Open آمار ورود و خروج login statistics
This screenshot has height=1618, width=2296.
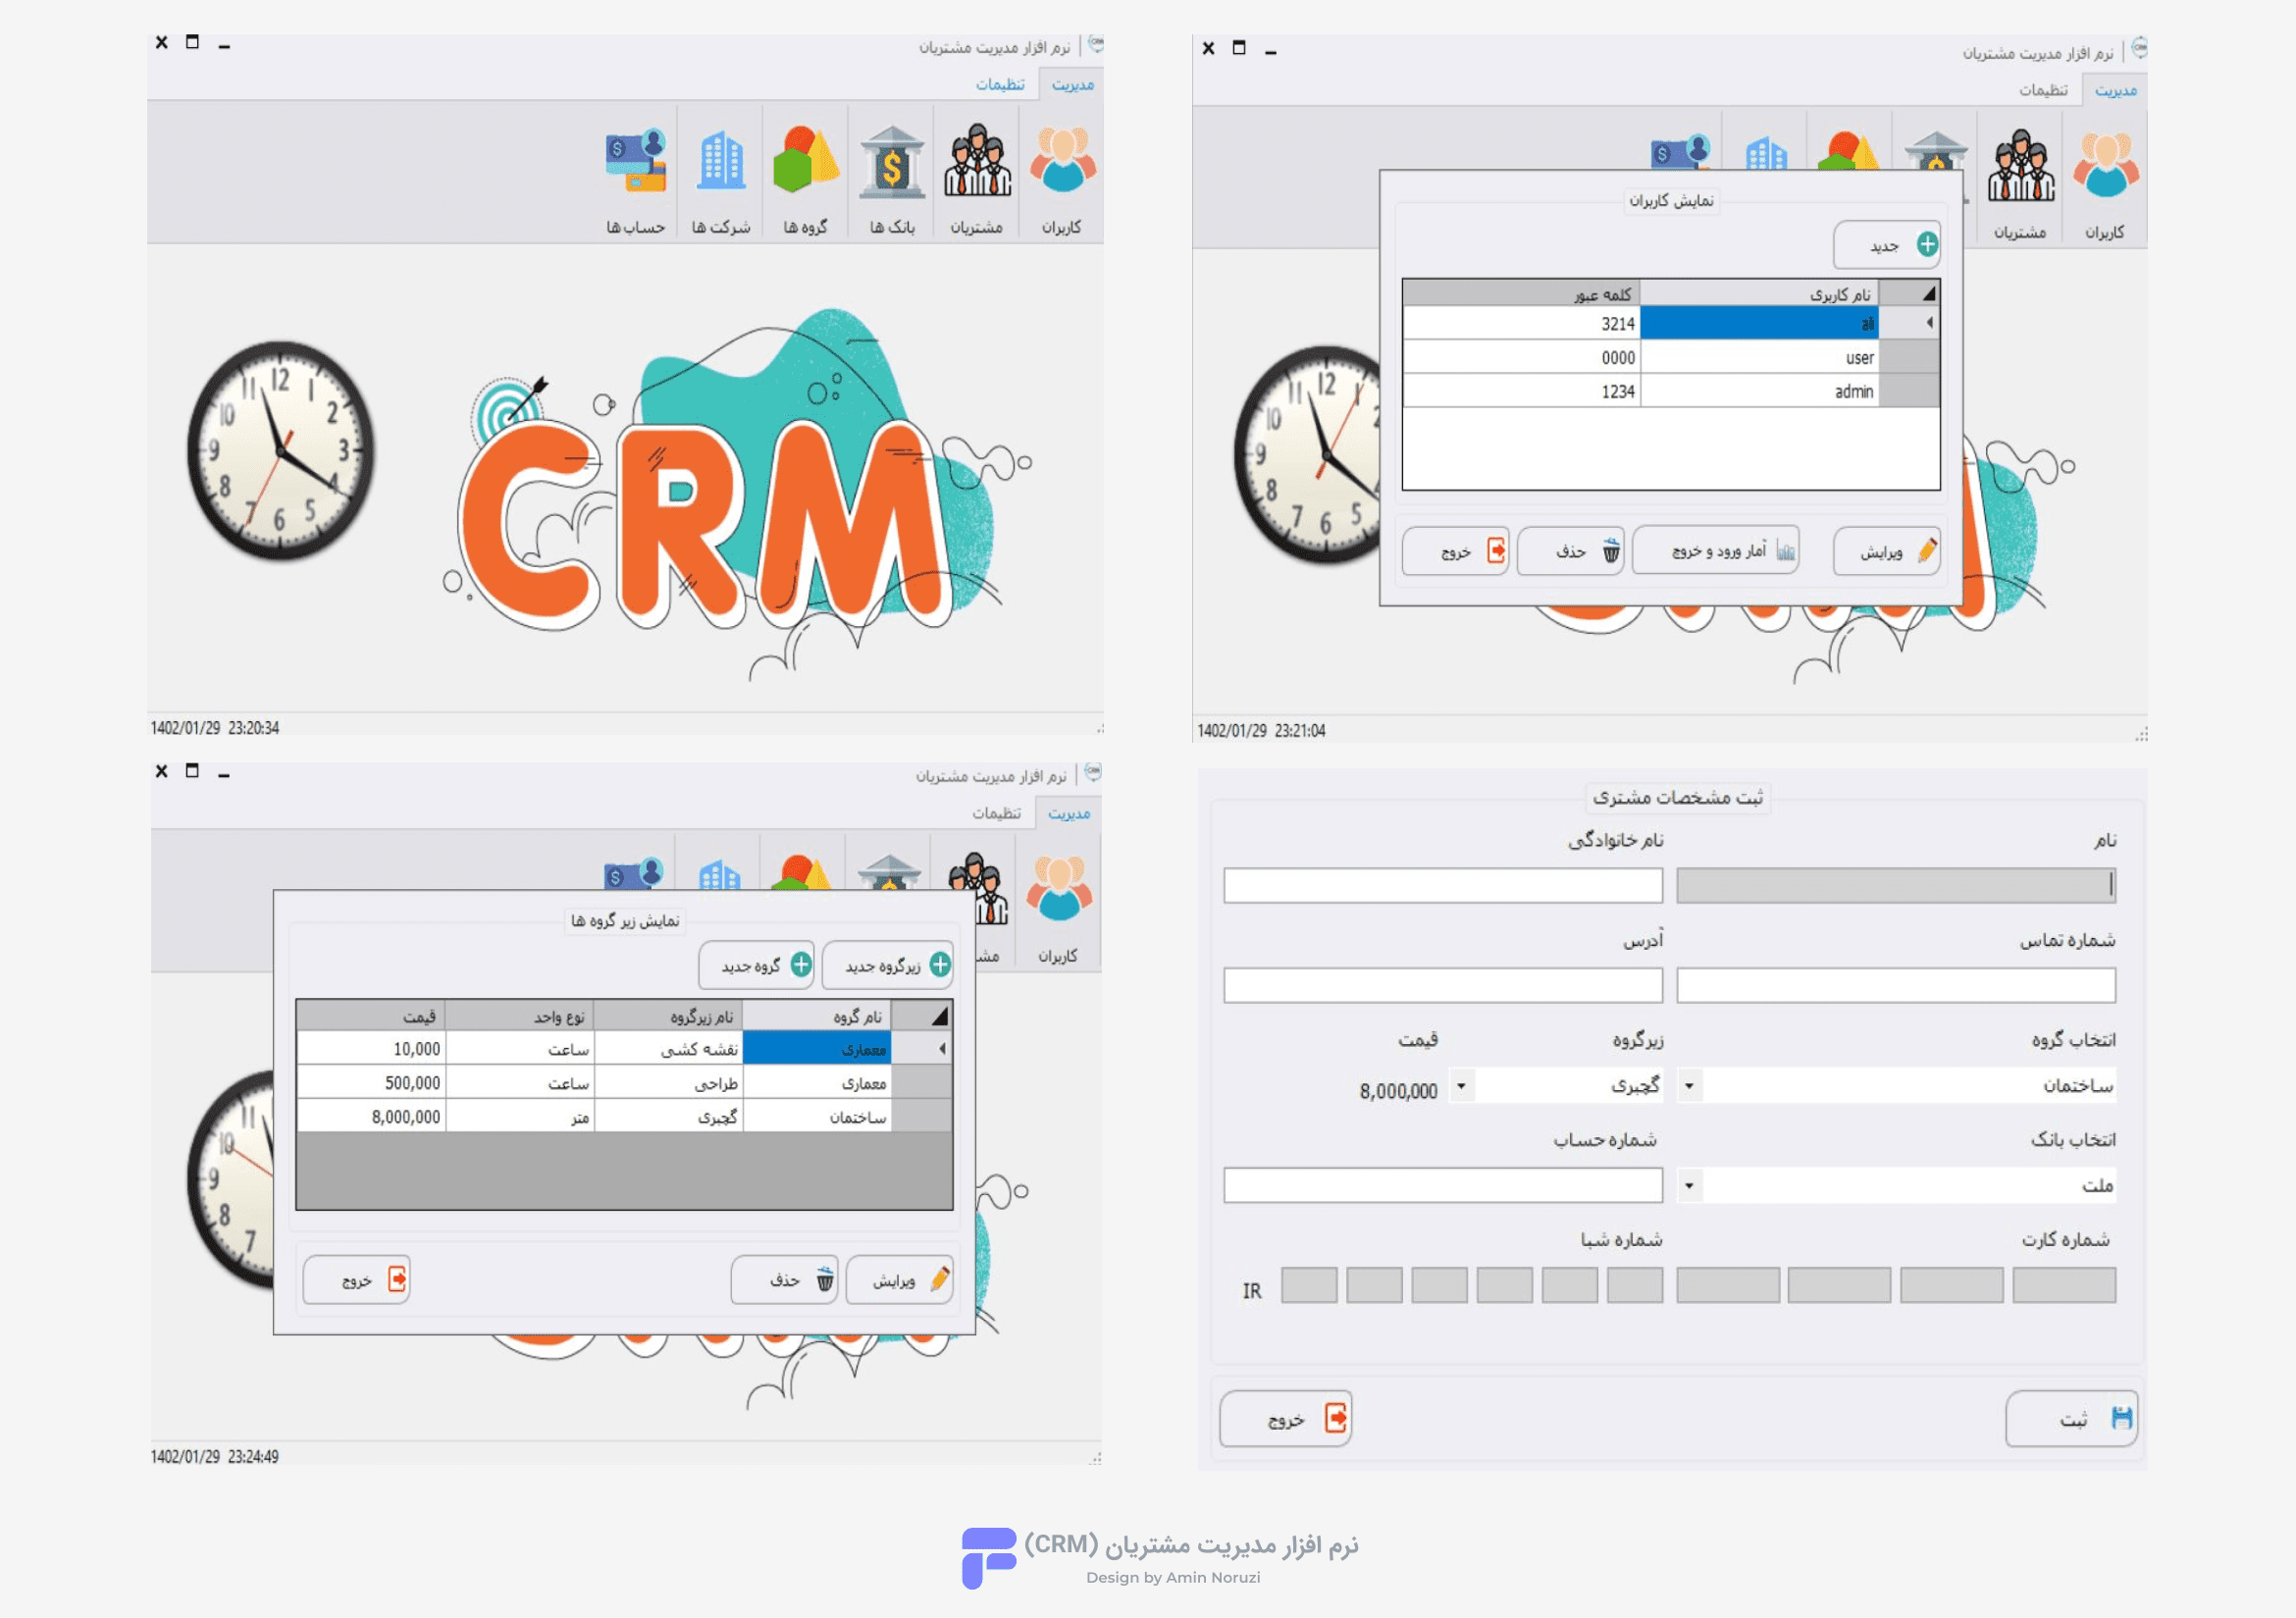click(1716, 551)
